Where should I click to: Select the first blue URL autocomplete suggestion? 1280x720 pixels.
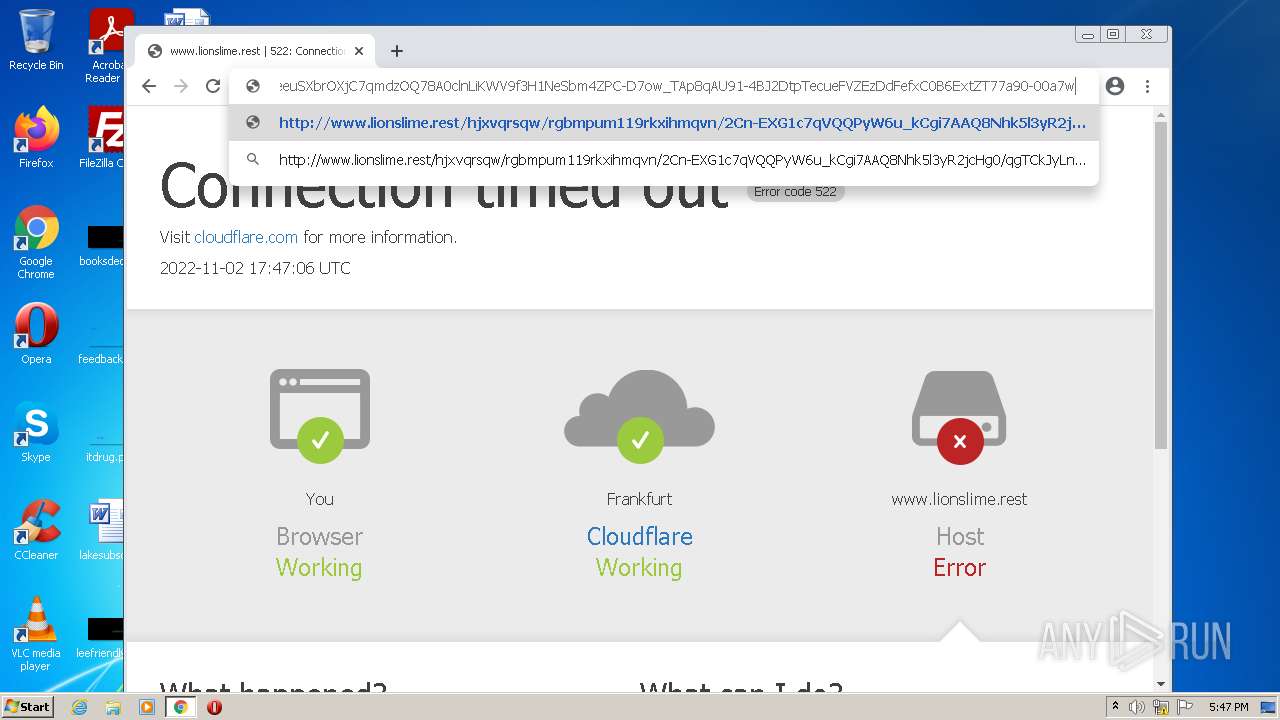(663, 123)
